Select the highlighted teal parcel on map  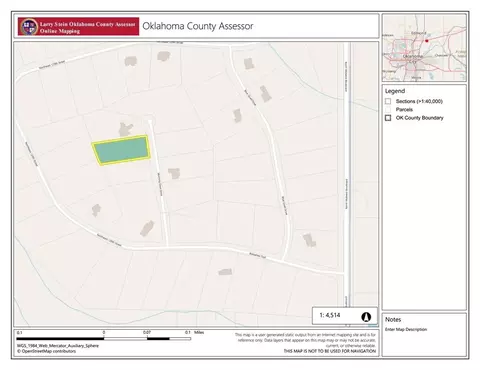(121, 150)
